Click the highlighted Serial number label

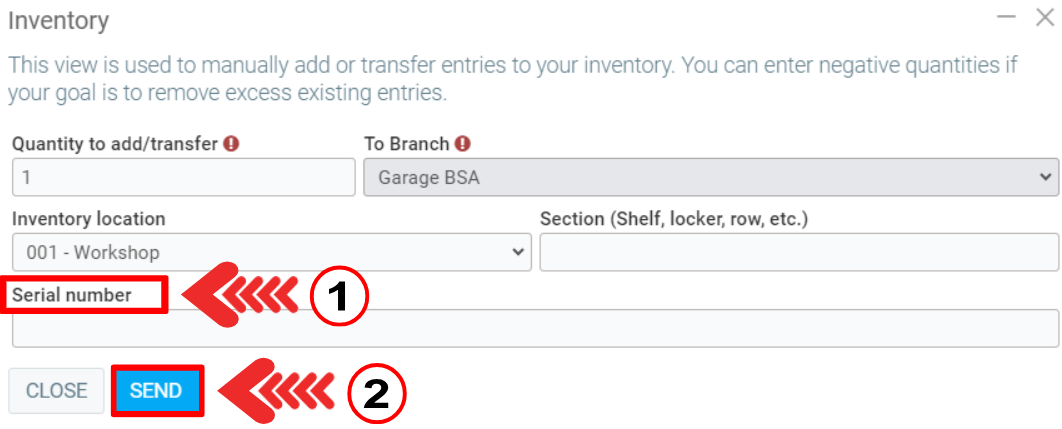pyautogui.click(x=86, y=295)
